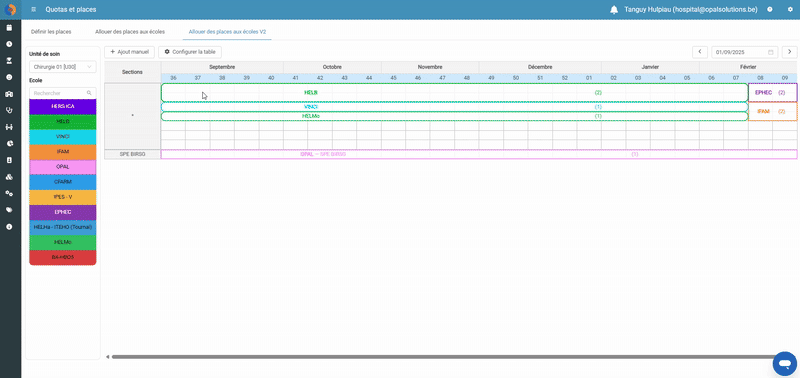Click the pie chart icon in sidebar
800x378 pixels.
click(x=9, y=143)
